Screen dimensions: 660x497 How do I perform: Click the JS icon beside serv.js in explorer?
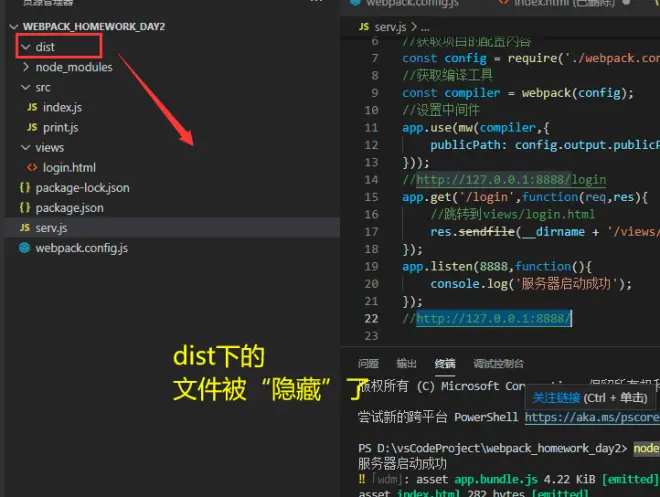[25, 228]
